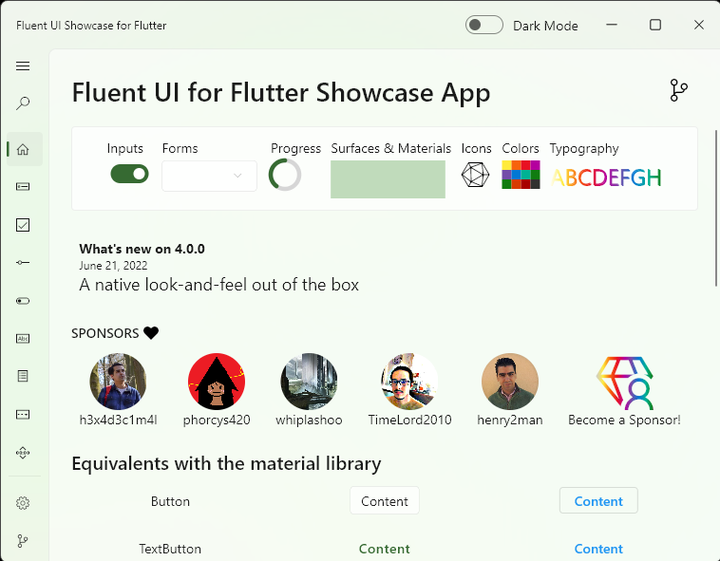Minimize the Fluent UI Showcase window
This screenshot has height=561, width=720.
click(612, 25)
